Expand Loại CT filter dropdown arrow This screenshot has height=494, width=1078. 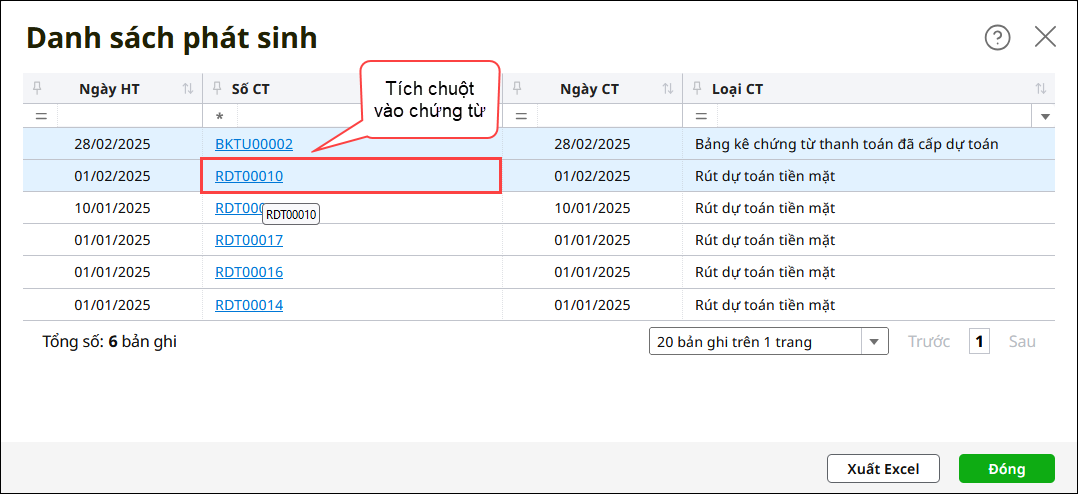pos(1045,117)
